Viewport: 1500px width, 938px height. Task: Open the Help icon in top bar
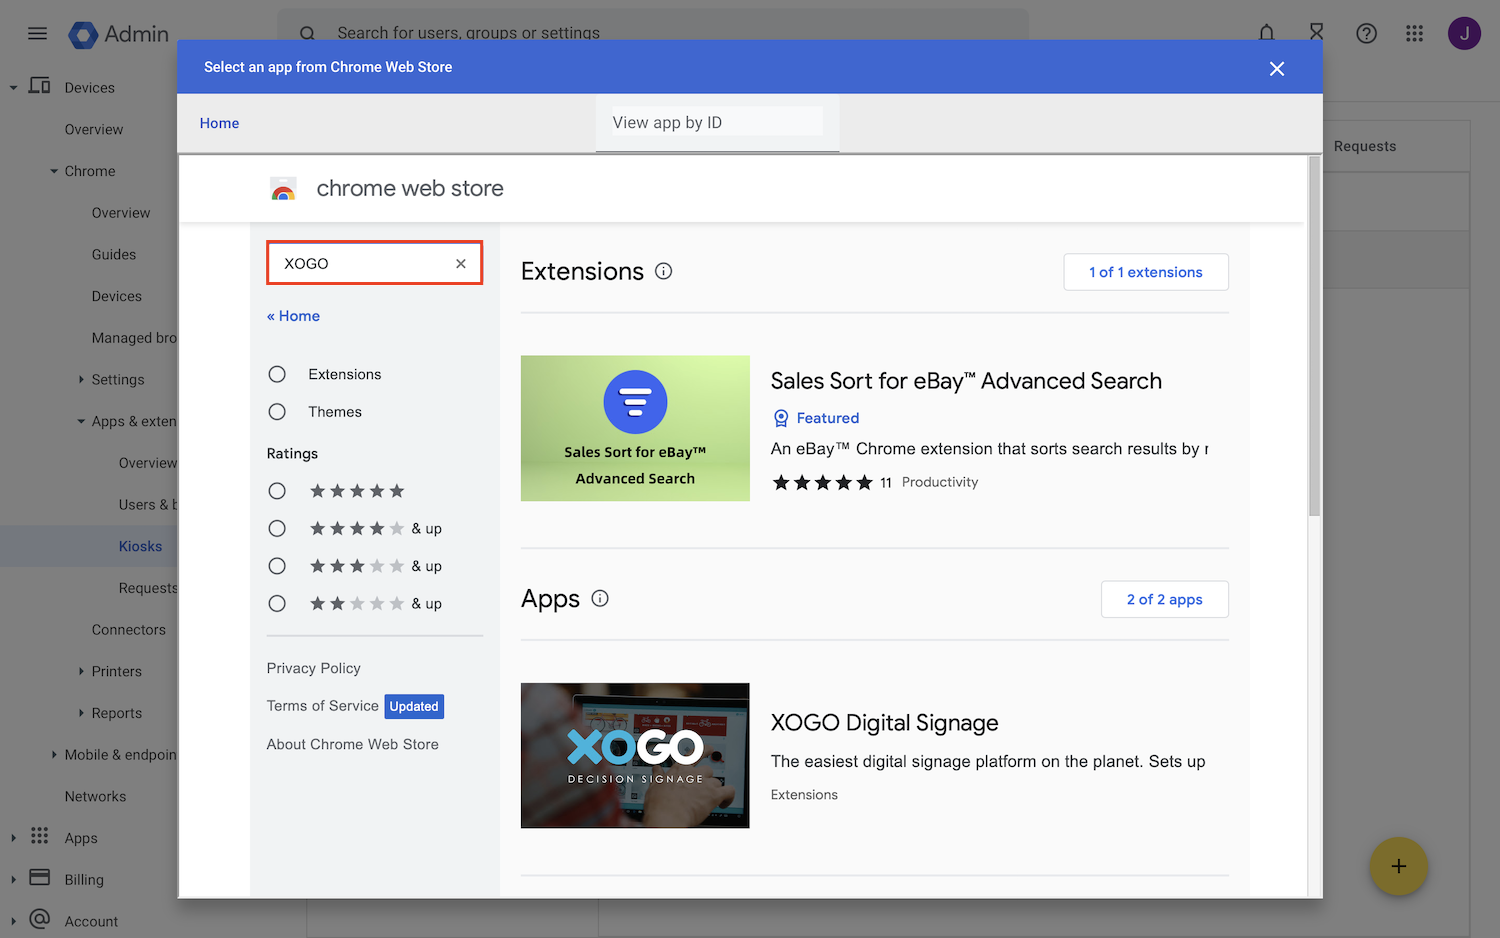point(1366,33)
